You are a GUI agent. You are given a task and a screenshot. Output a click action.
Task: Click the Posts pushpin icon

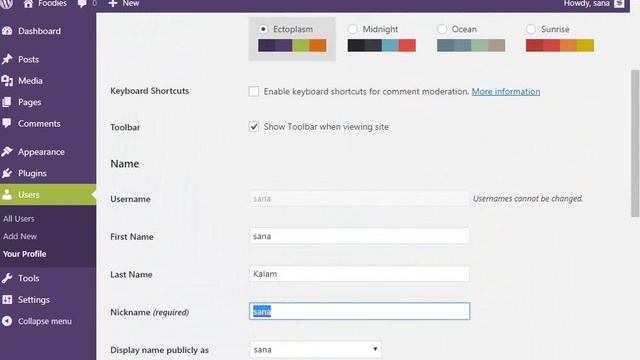click(7, 59)
